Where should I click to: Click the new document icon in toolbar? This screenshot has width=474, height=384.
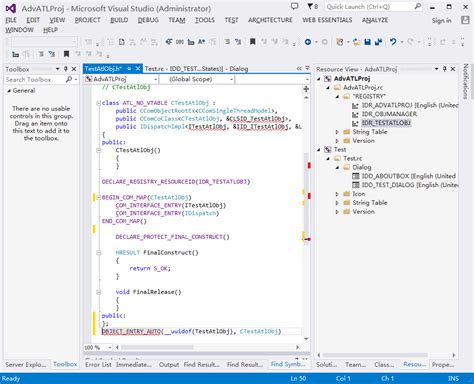coord(122,42)
